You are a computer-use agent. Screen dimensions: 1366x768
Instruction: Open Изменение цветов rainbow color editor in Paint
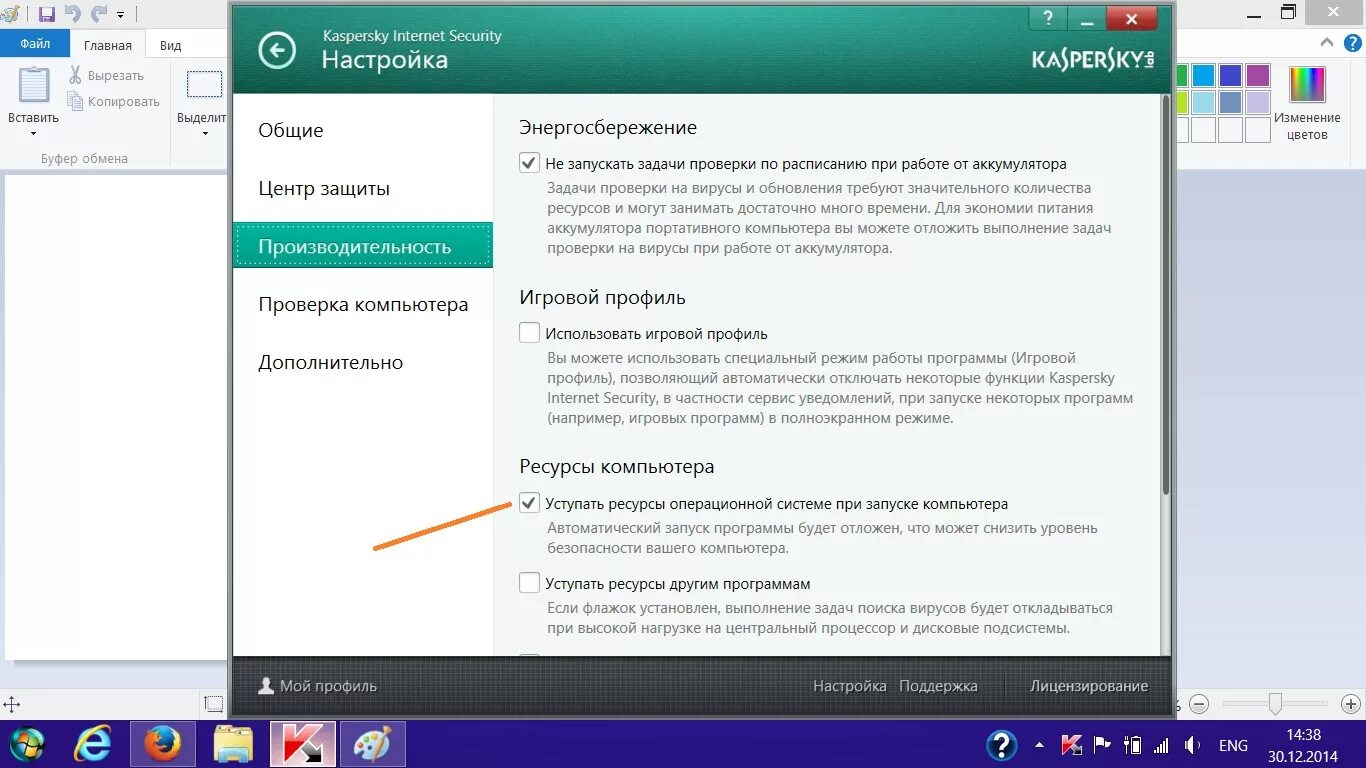coord(1307,85)
